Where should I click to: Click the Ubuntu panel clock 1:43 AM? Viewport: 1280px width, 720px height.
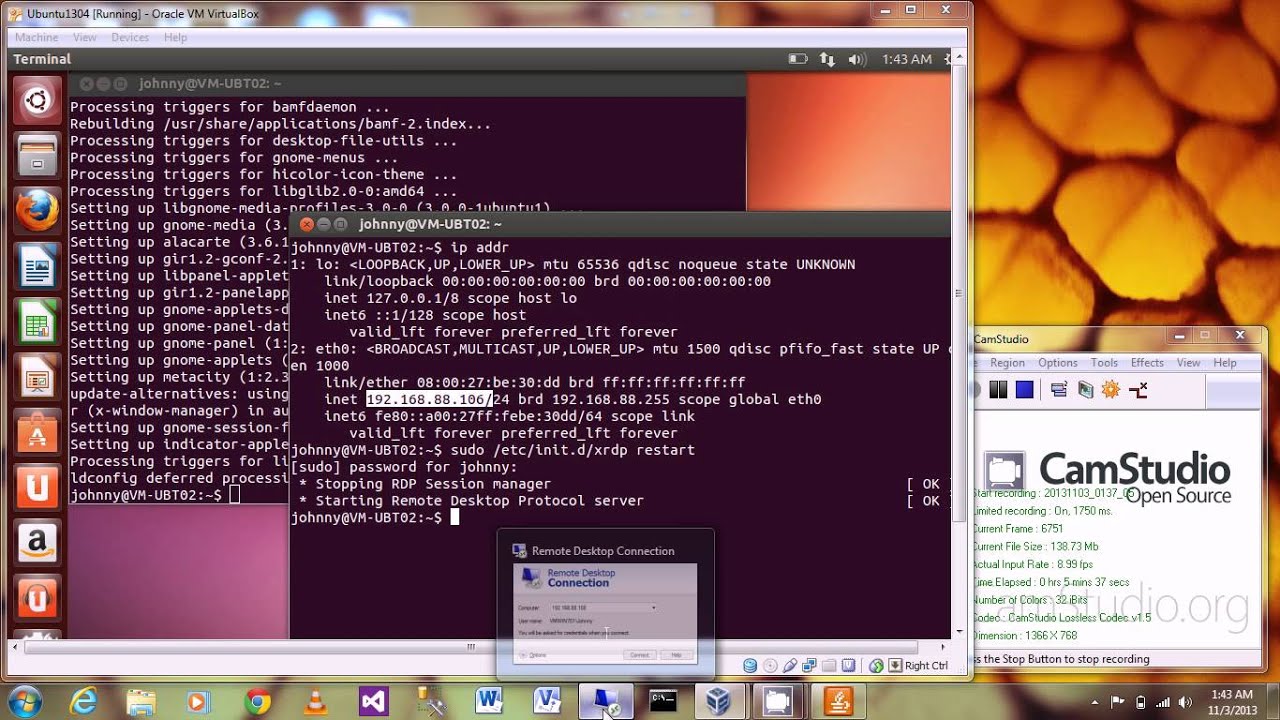907,59
